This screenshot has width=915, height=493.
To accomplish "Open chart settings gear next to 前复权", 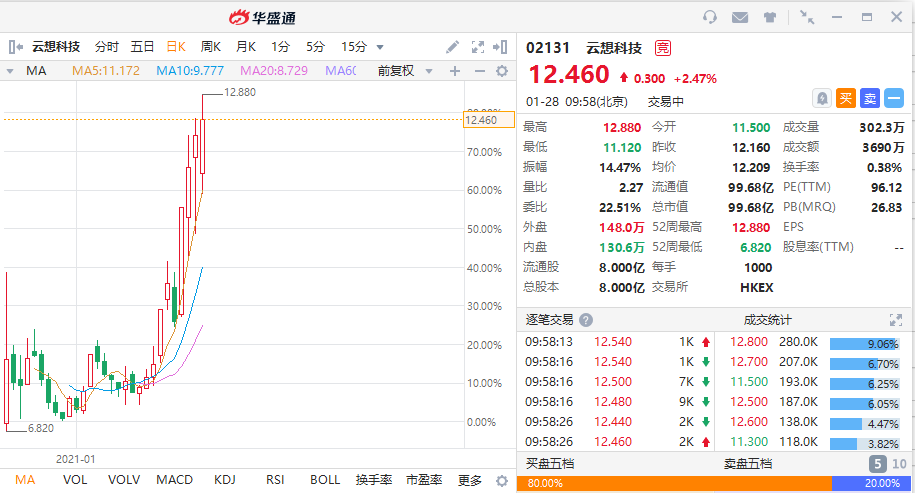I will coord(502,71).
